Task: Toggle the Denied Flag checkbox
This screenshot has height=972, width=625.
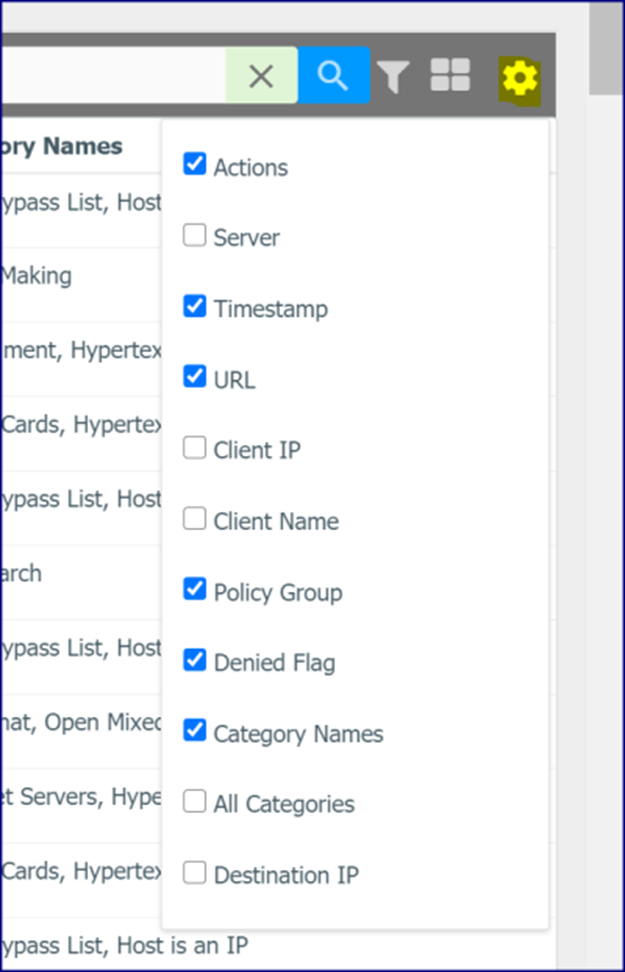Action: click(x=195, y=660)
